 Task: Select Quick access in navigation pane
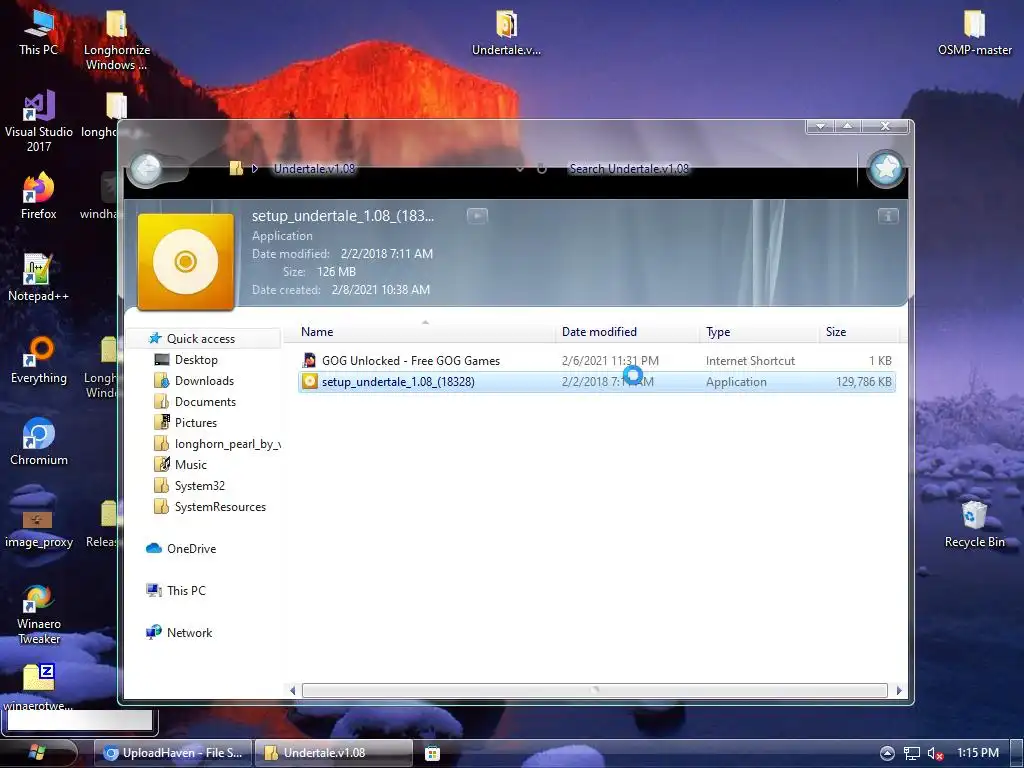(x=200, y=338)
